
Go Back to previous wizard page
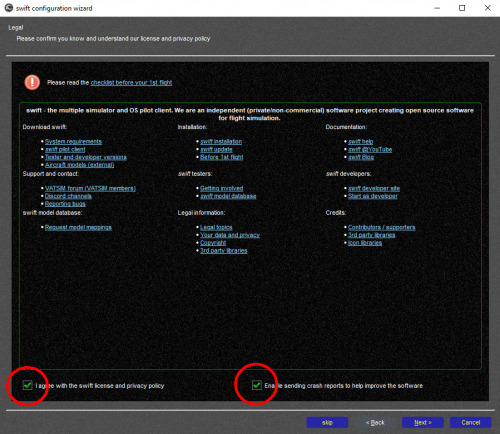pyautogui.click(x=375, y=422)
